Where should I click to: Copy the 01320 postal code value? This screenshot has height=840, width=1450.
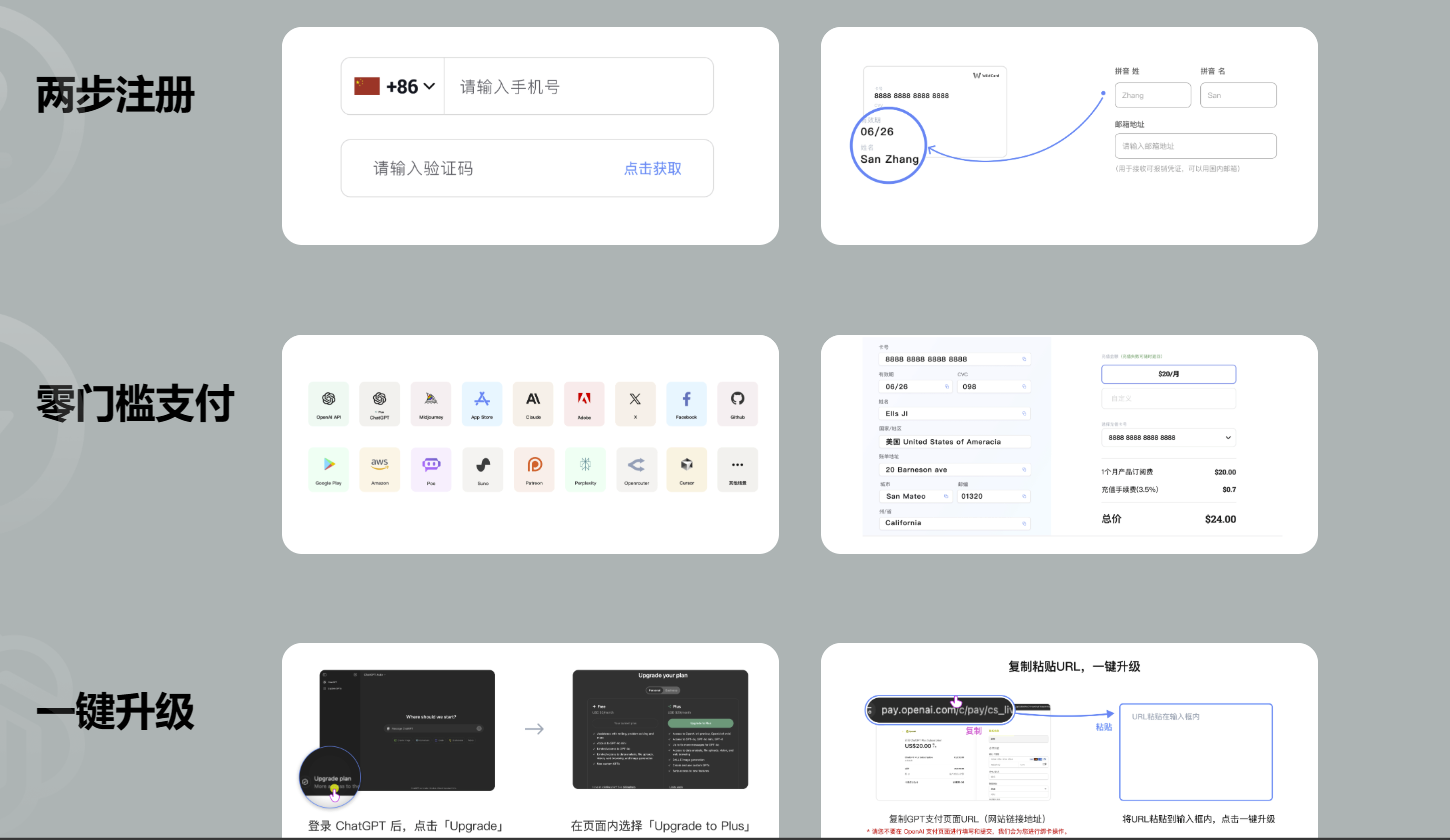(1024, 496)
